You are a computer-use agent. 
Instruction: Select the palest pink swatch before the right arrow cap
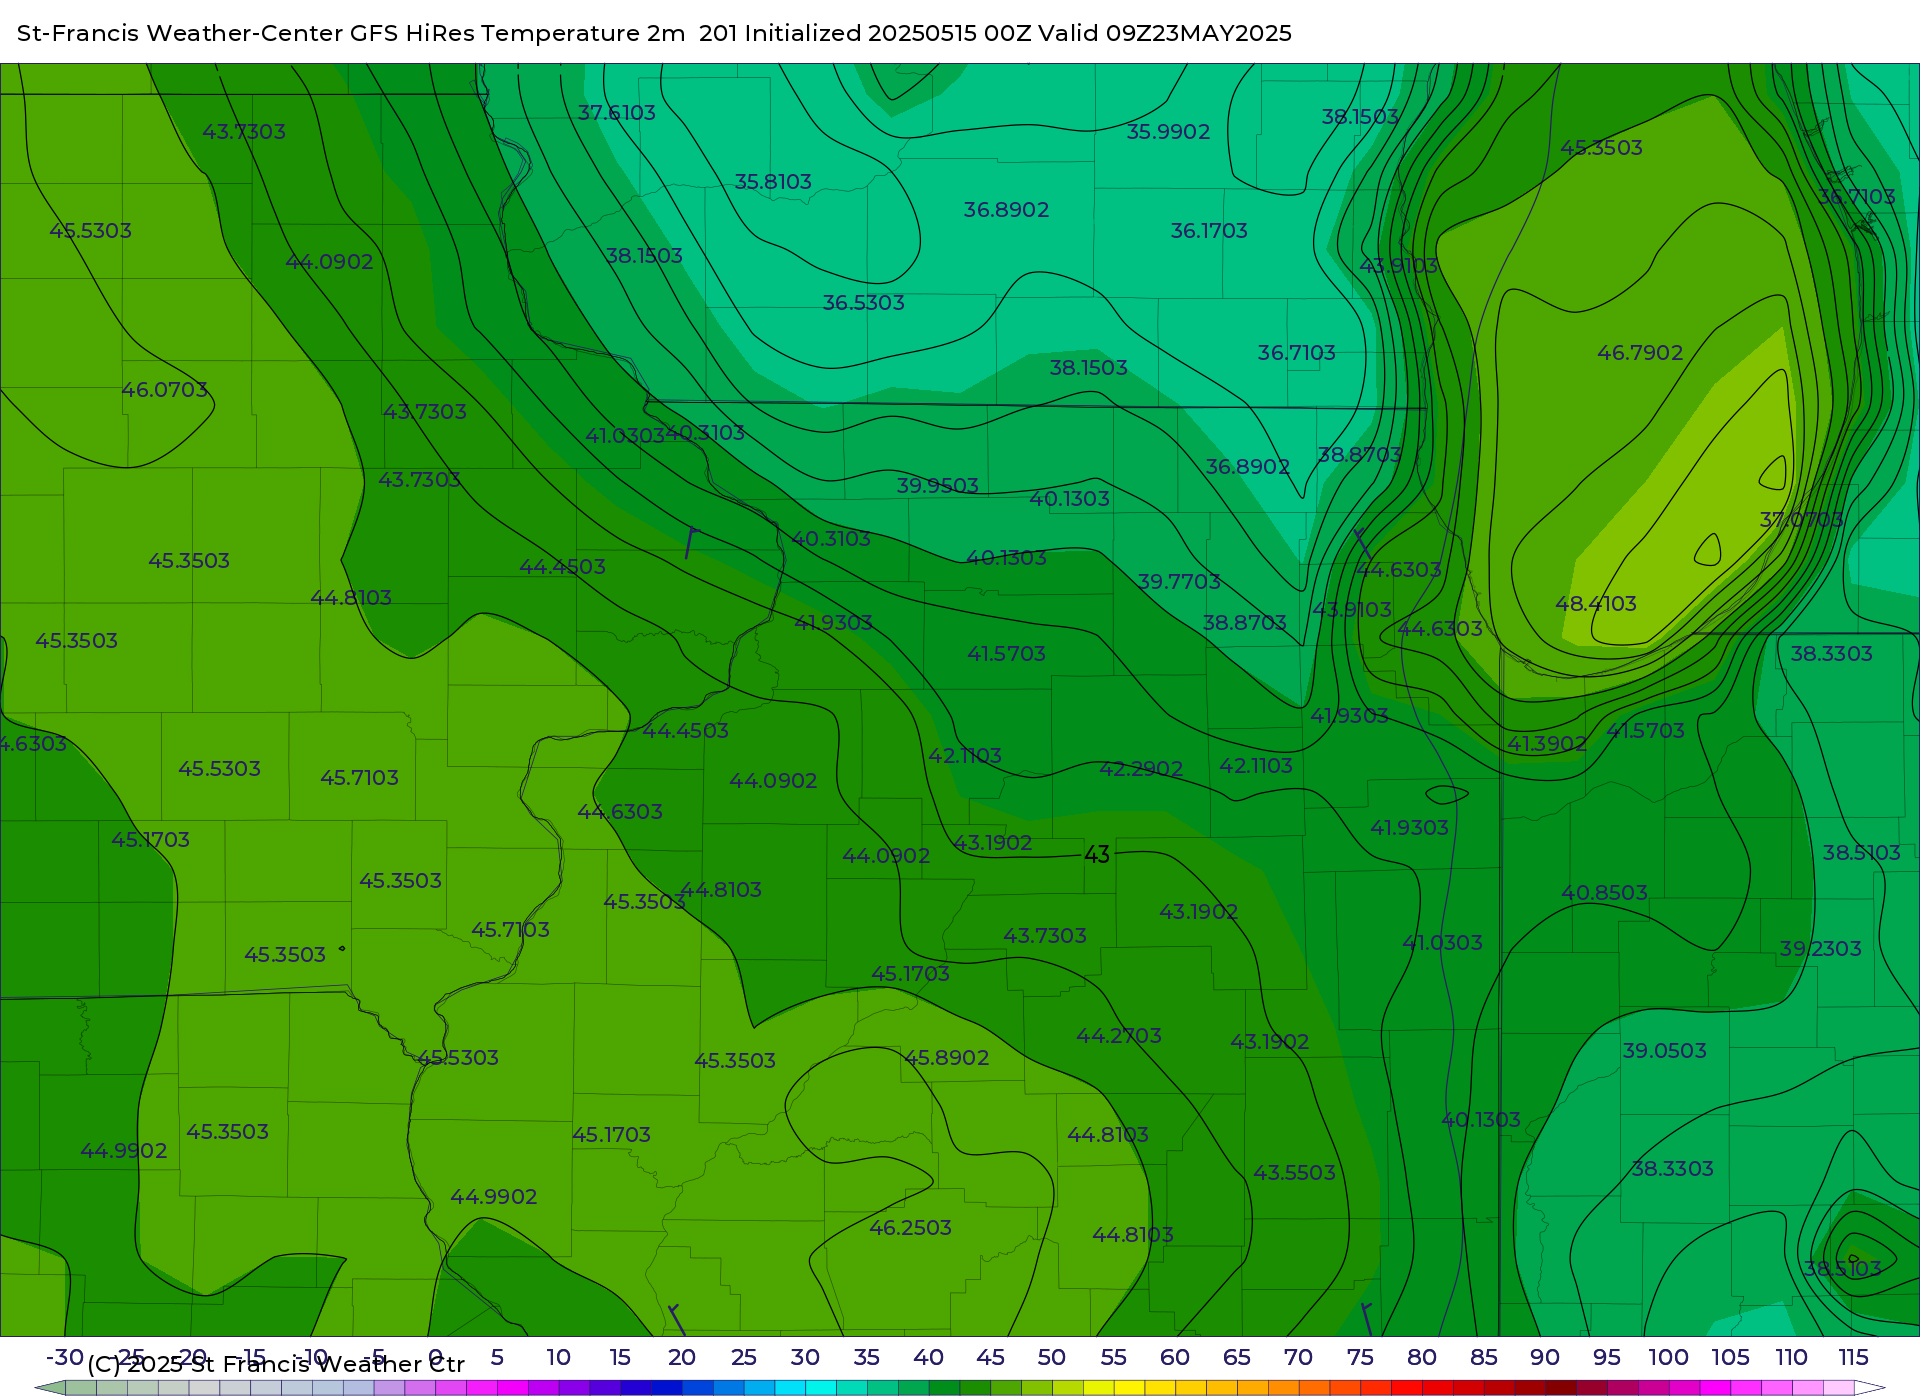point(1839,1388)
